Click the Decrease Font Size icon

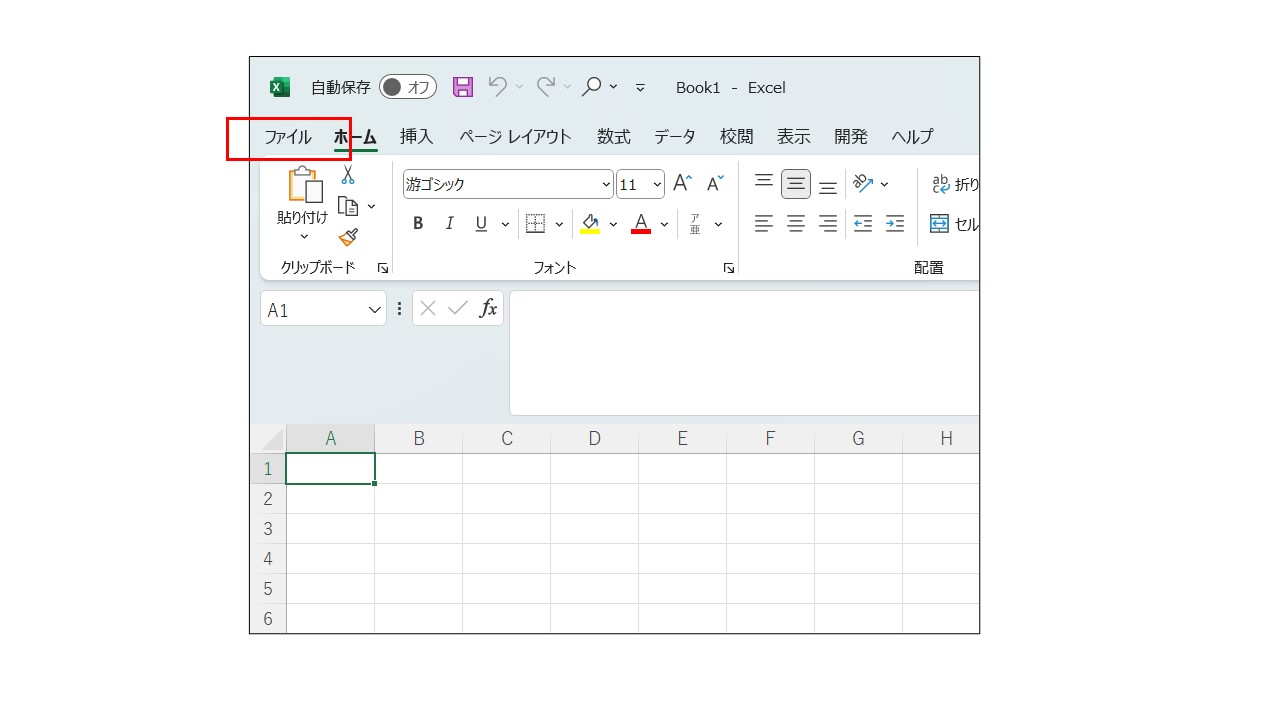pyautogui.click(x=715, y=183)
